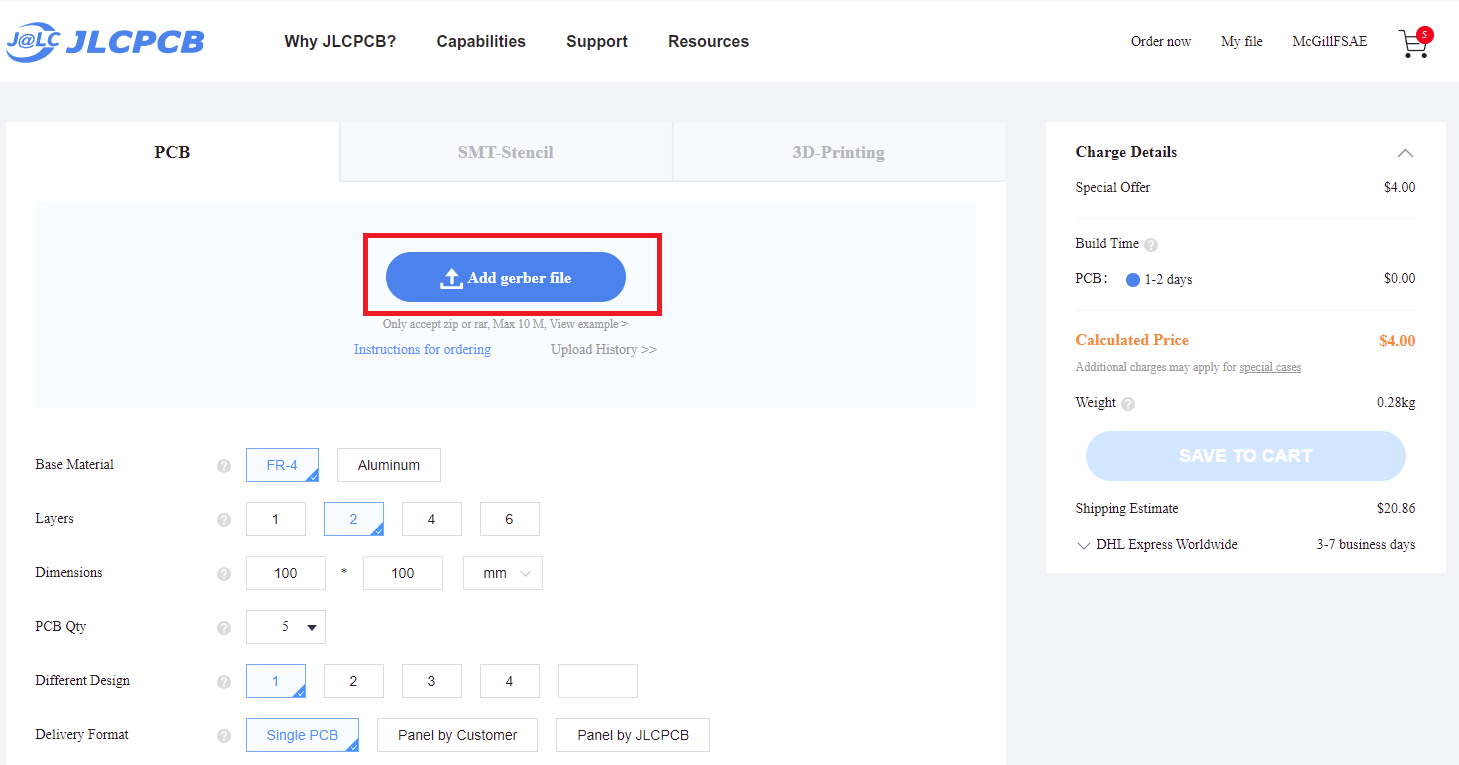Viewport: 1459px width, 765px height.
Task: Click the Special Offer label
Action: pyautogui.click(x=1113, y=187)
